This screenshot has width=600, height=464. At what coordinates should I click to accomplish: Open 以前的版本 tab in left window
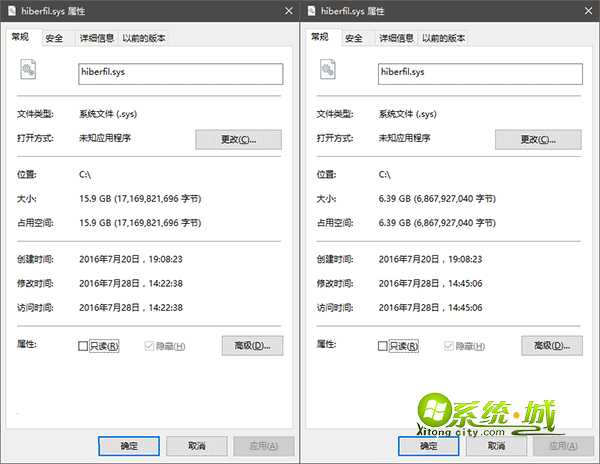point(144,38)
